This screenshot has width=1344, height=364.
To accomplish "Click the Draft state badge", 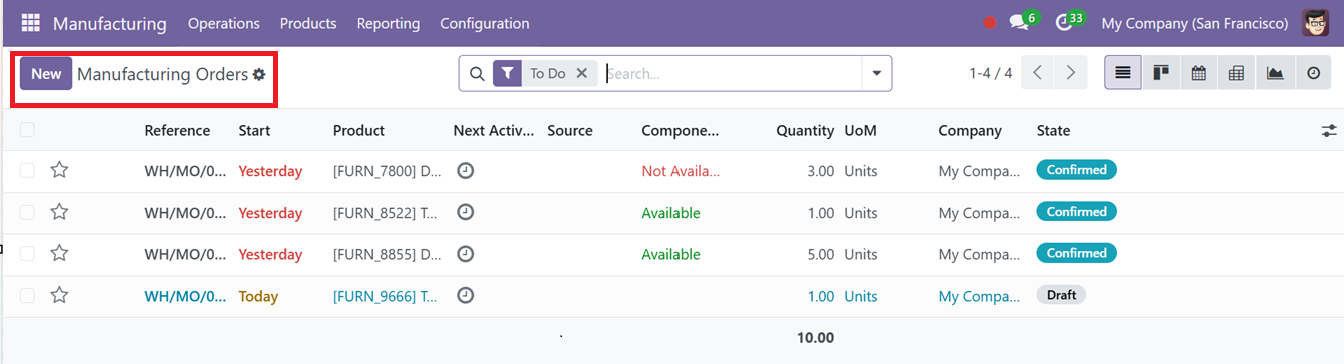I will (1061, 295).
